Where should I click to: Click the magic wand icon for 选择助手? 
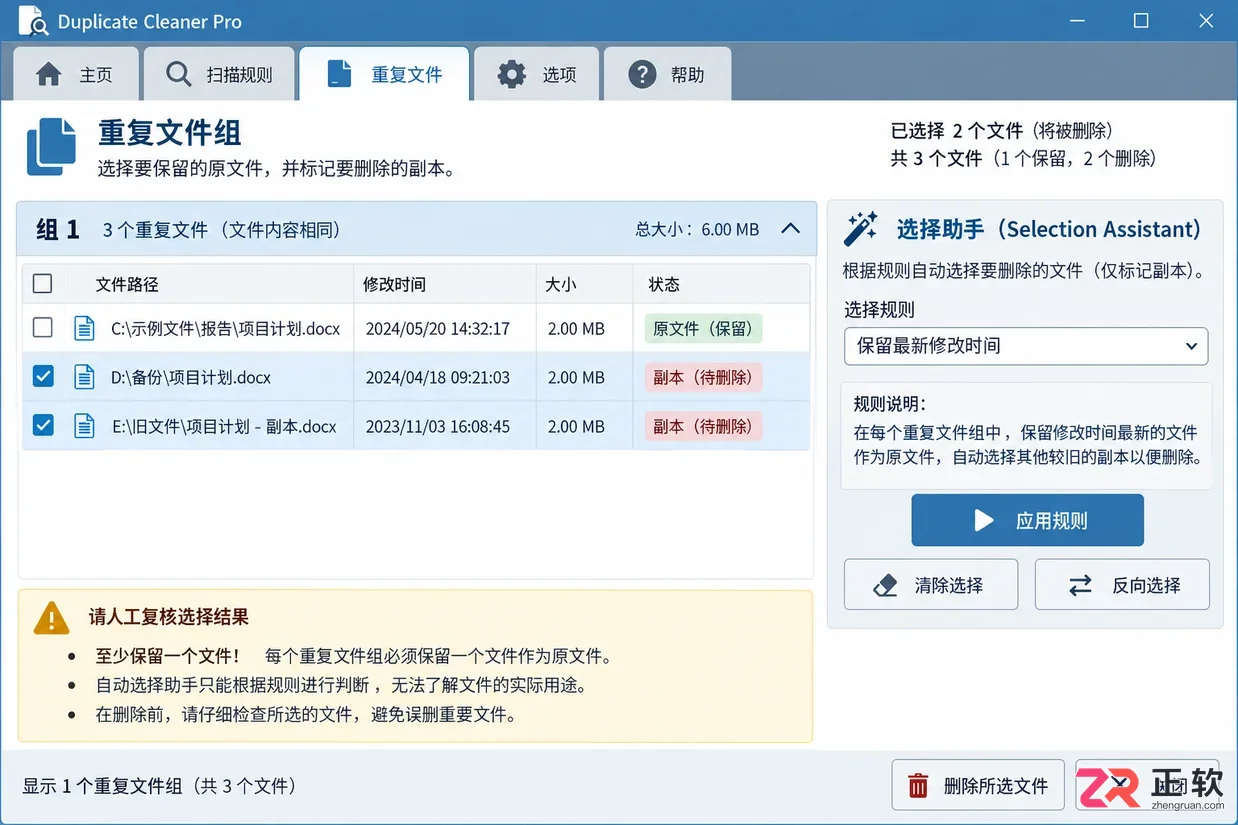(861, 229)
